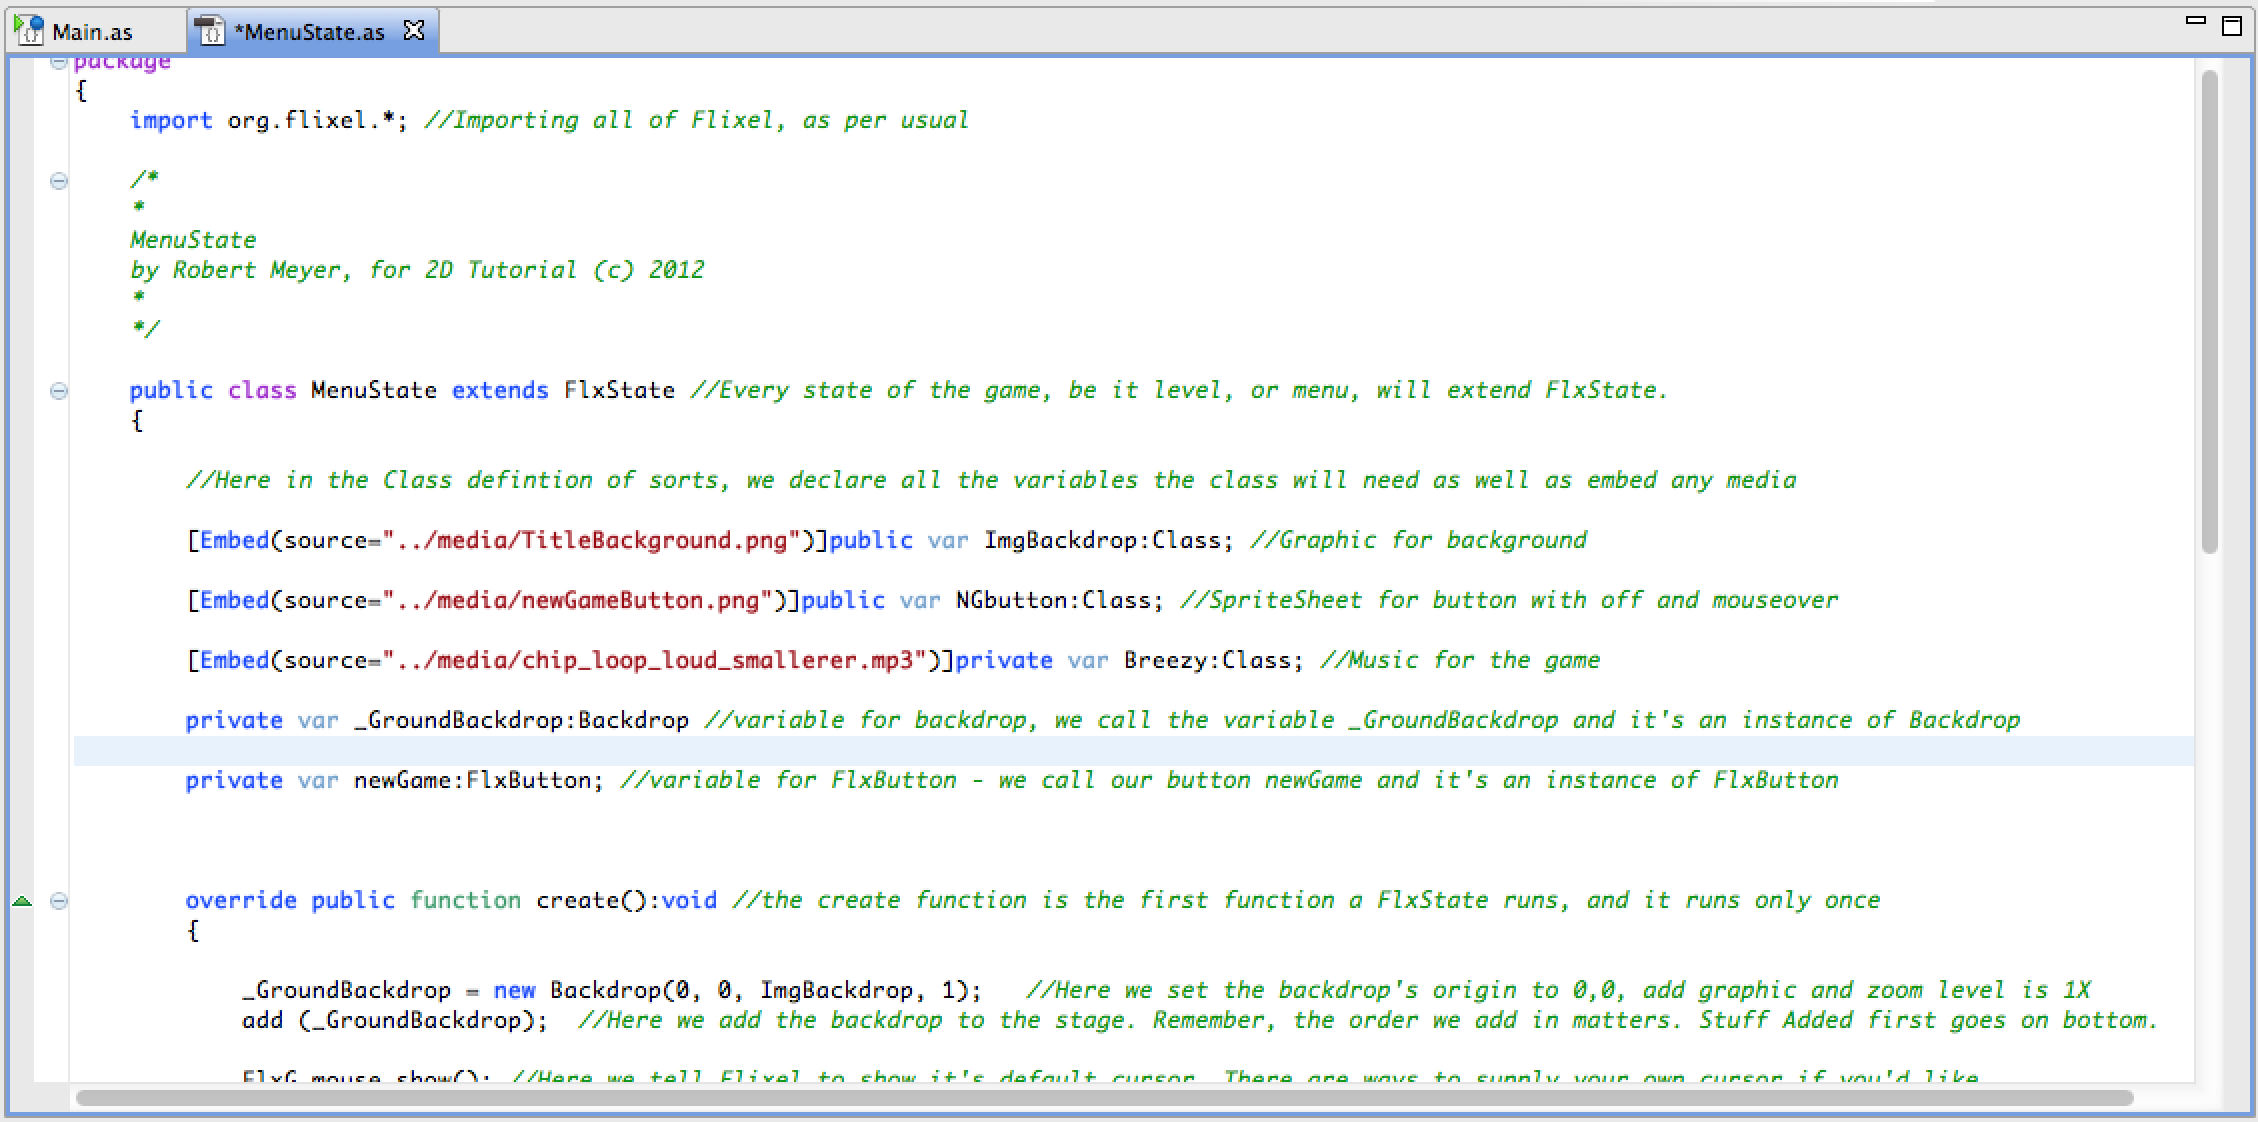
Task: Select the *MenuState.as editor tab
Action: tap(308, 32)
